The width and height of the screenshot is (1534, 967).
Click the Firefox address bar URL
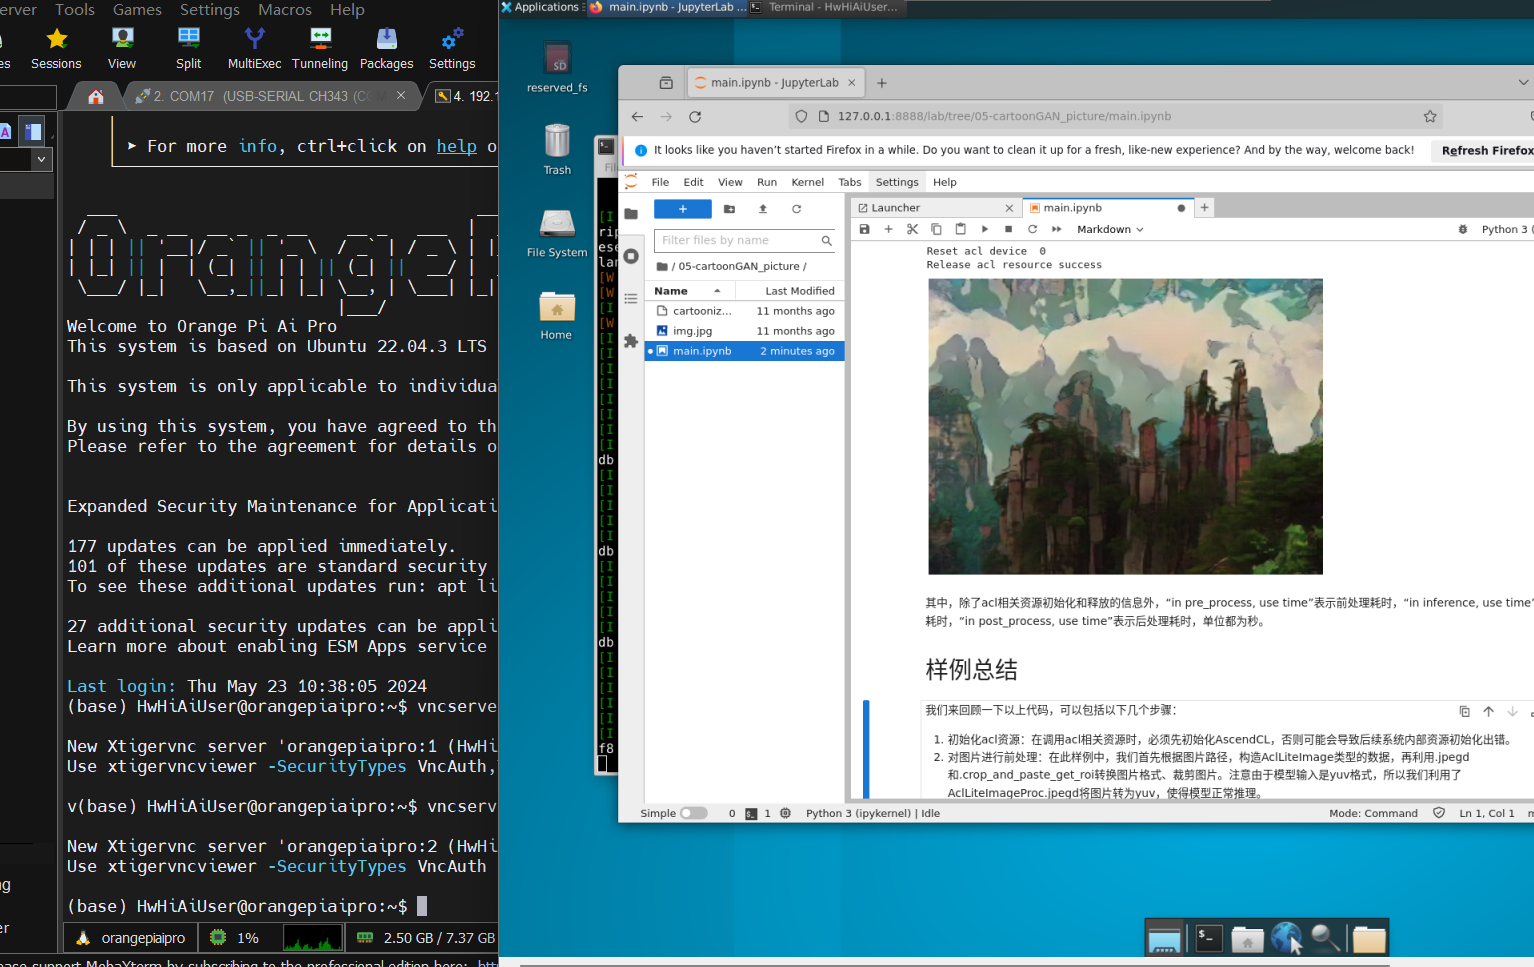coord(1004,116)
